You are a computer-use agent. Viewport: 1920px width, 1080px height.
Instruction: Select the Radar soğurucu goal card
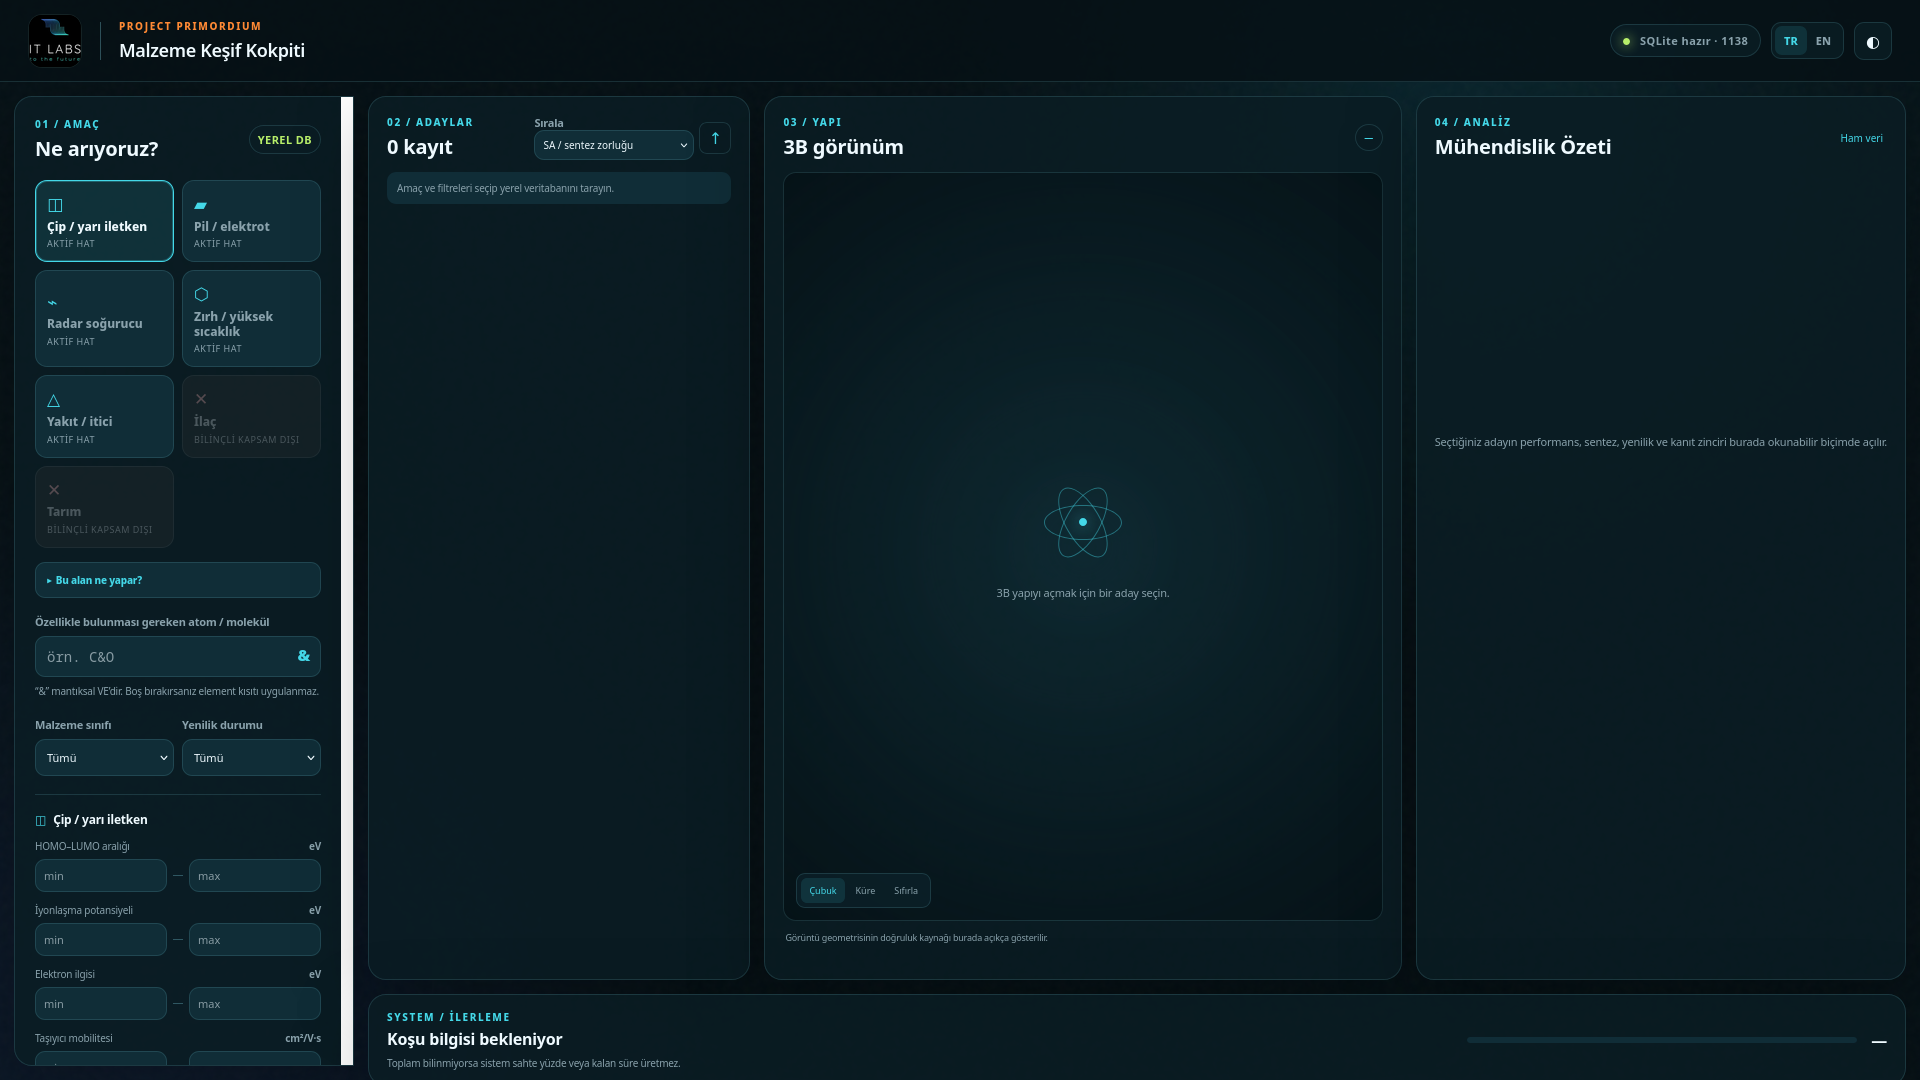(x=104, y=319)
